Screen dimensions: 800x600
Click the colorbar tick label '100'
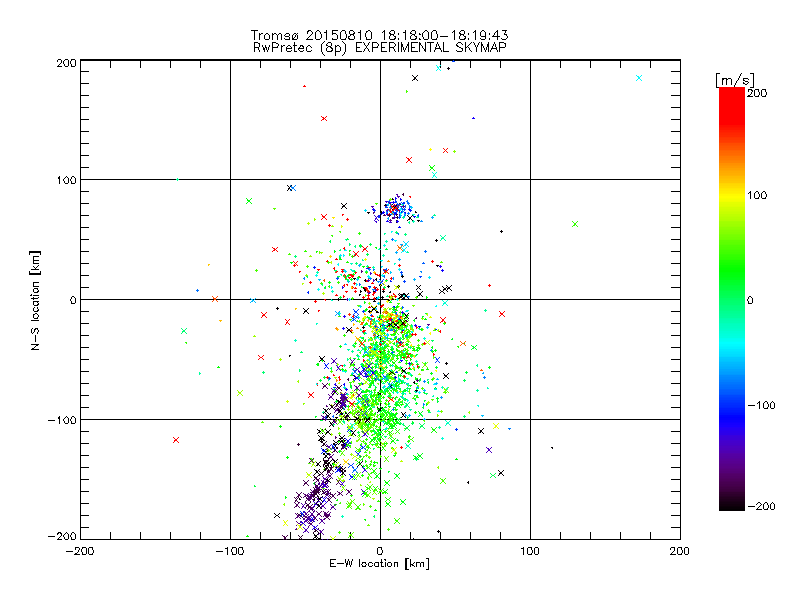pos(757,195)
